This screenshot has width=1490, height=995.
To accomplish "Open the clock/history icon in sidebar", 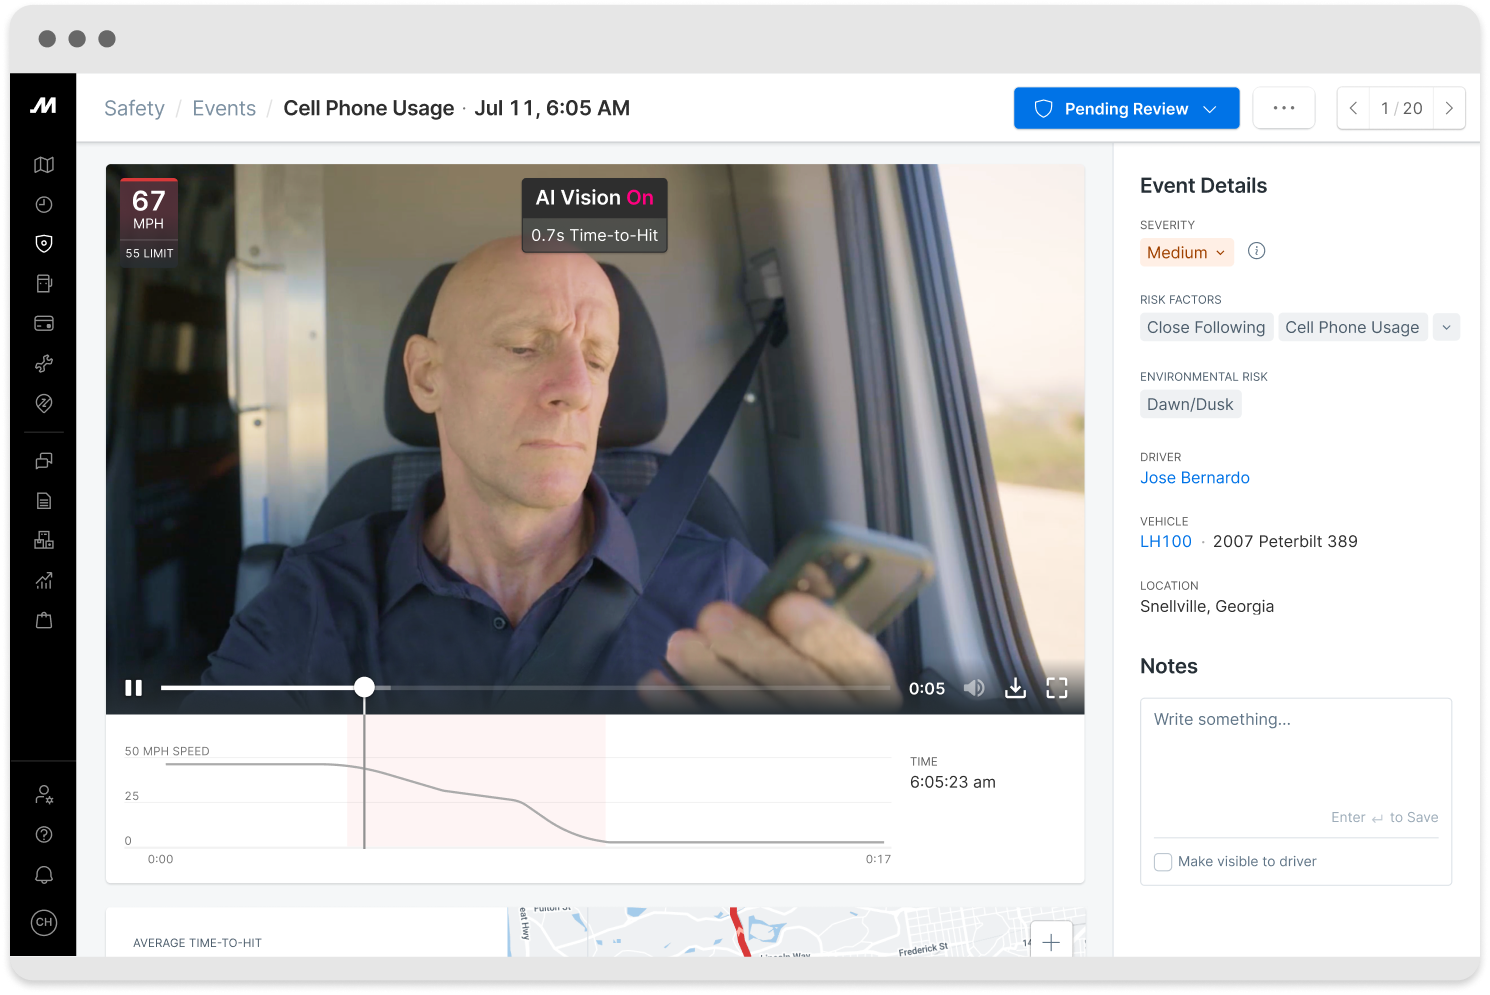I will click(44, 205).
